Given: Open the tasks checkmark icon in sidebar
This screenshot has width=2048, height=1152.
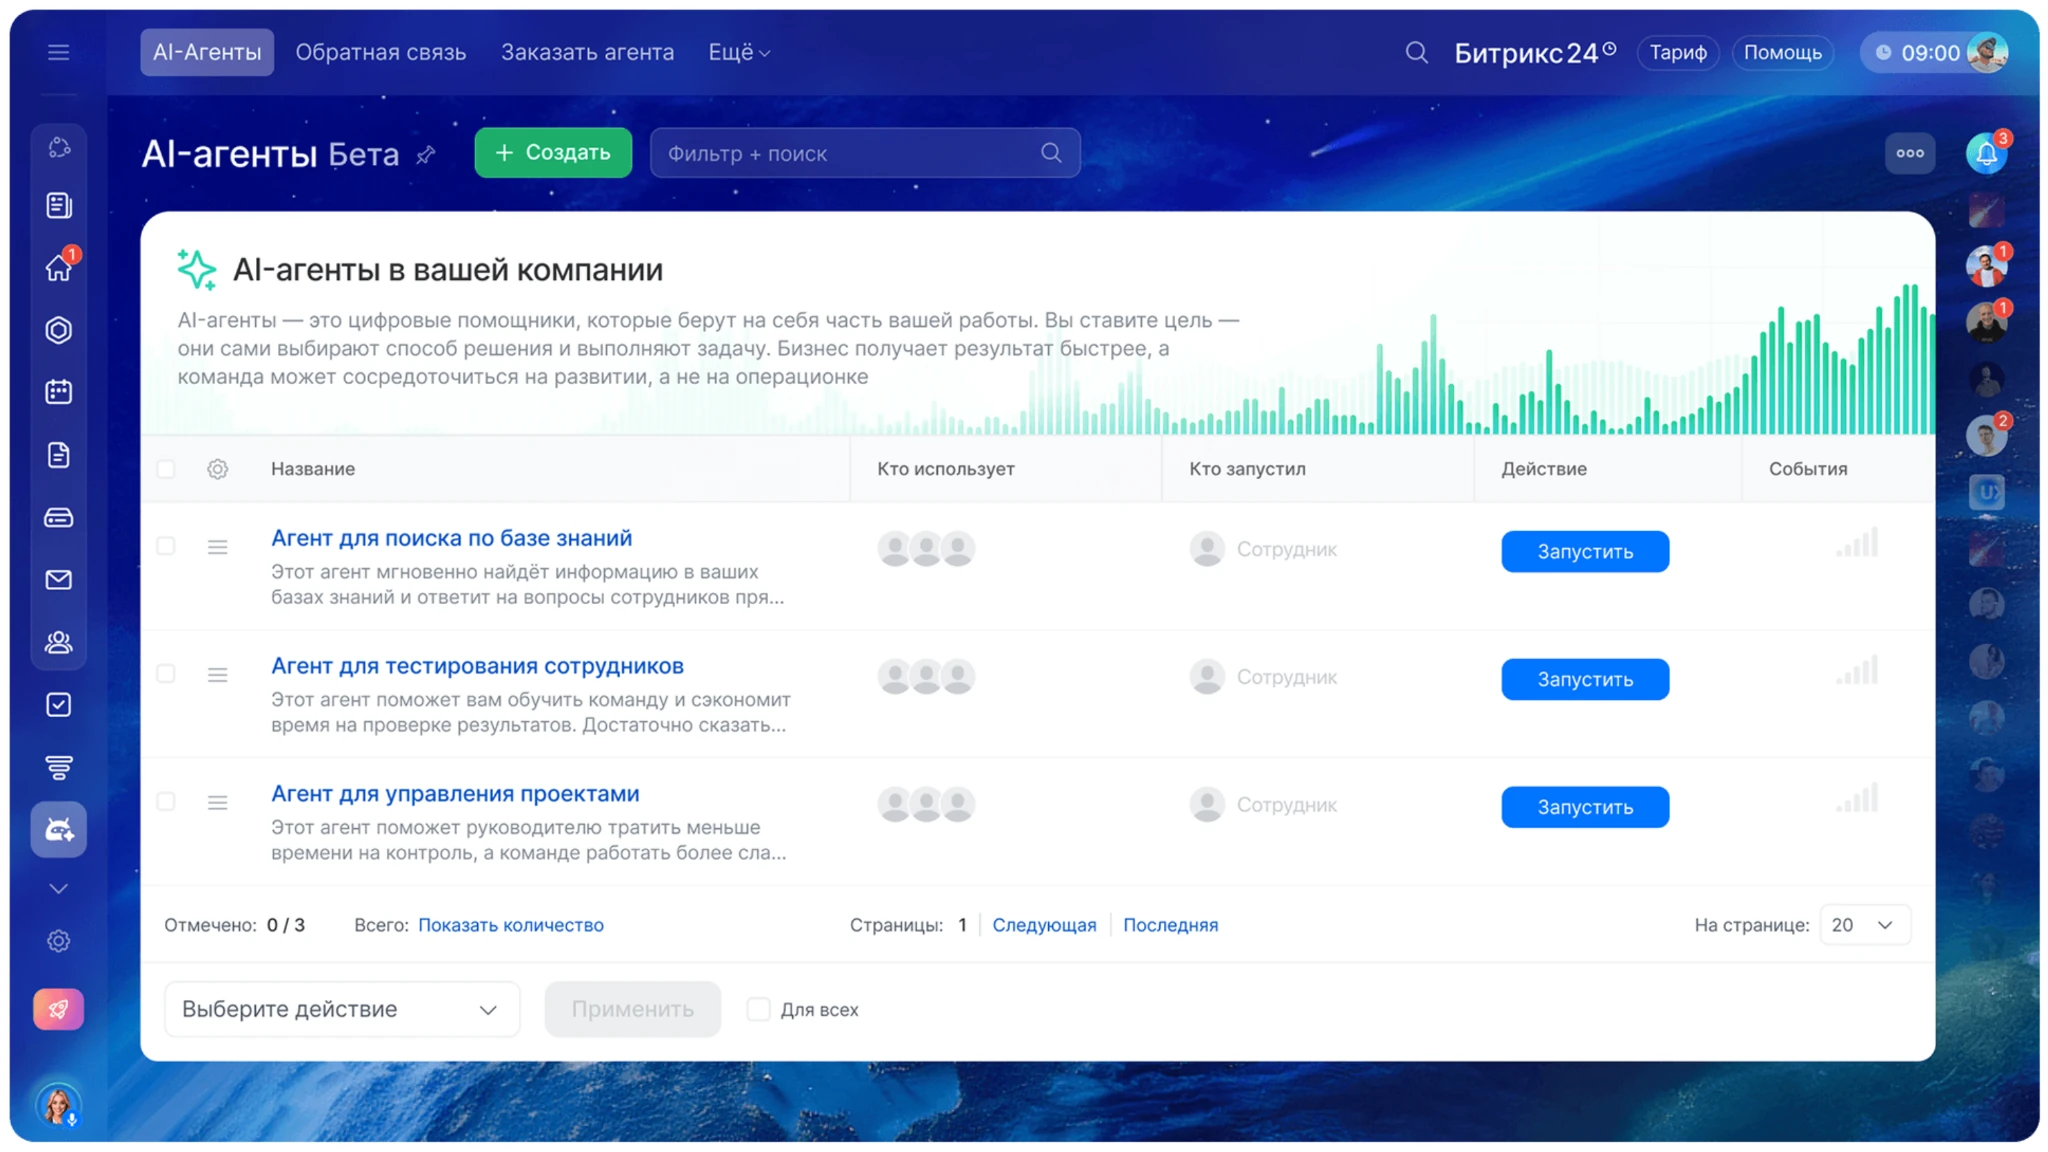Looking at the screenshot, I should [x=59, y=705].
